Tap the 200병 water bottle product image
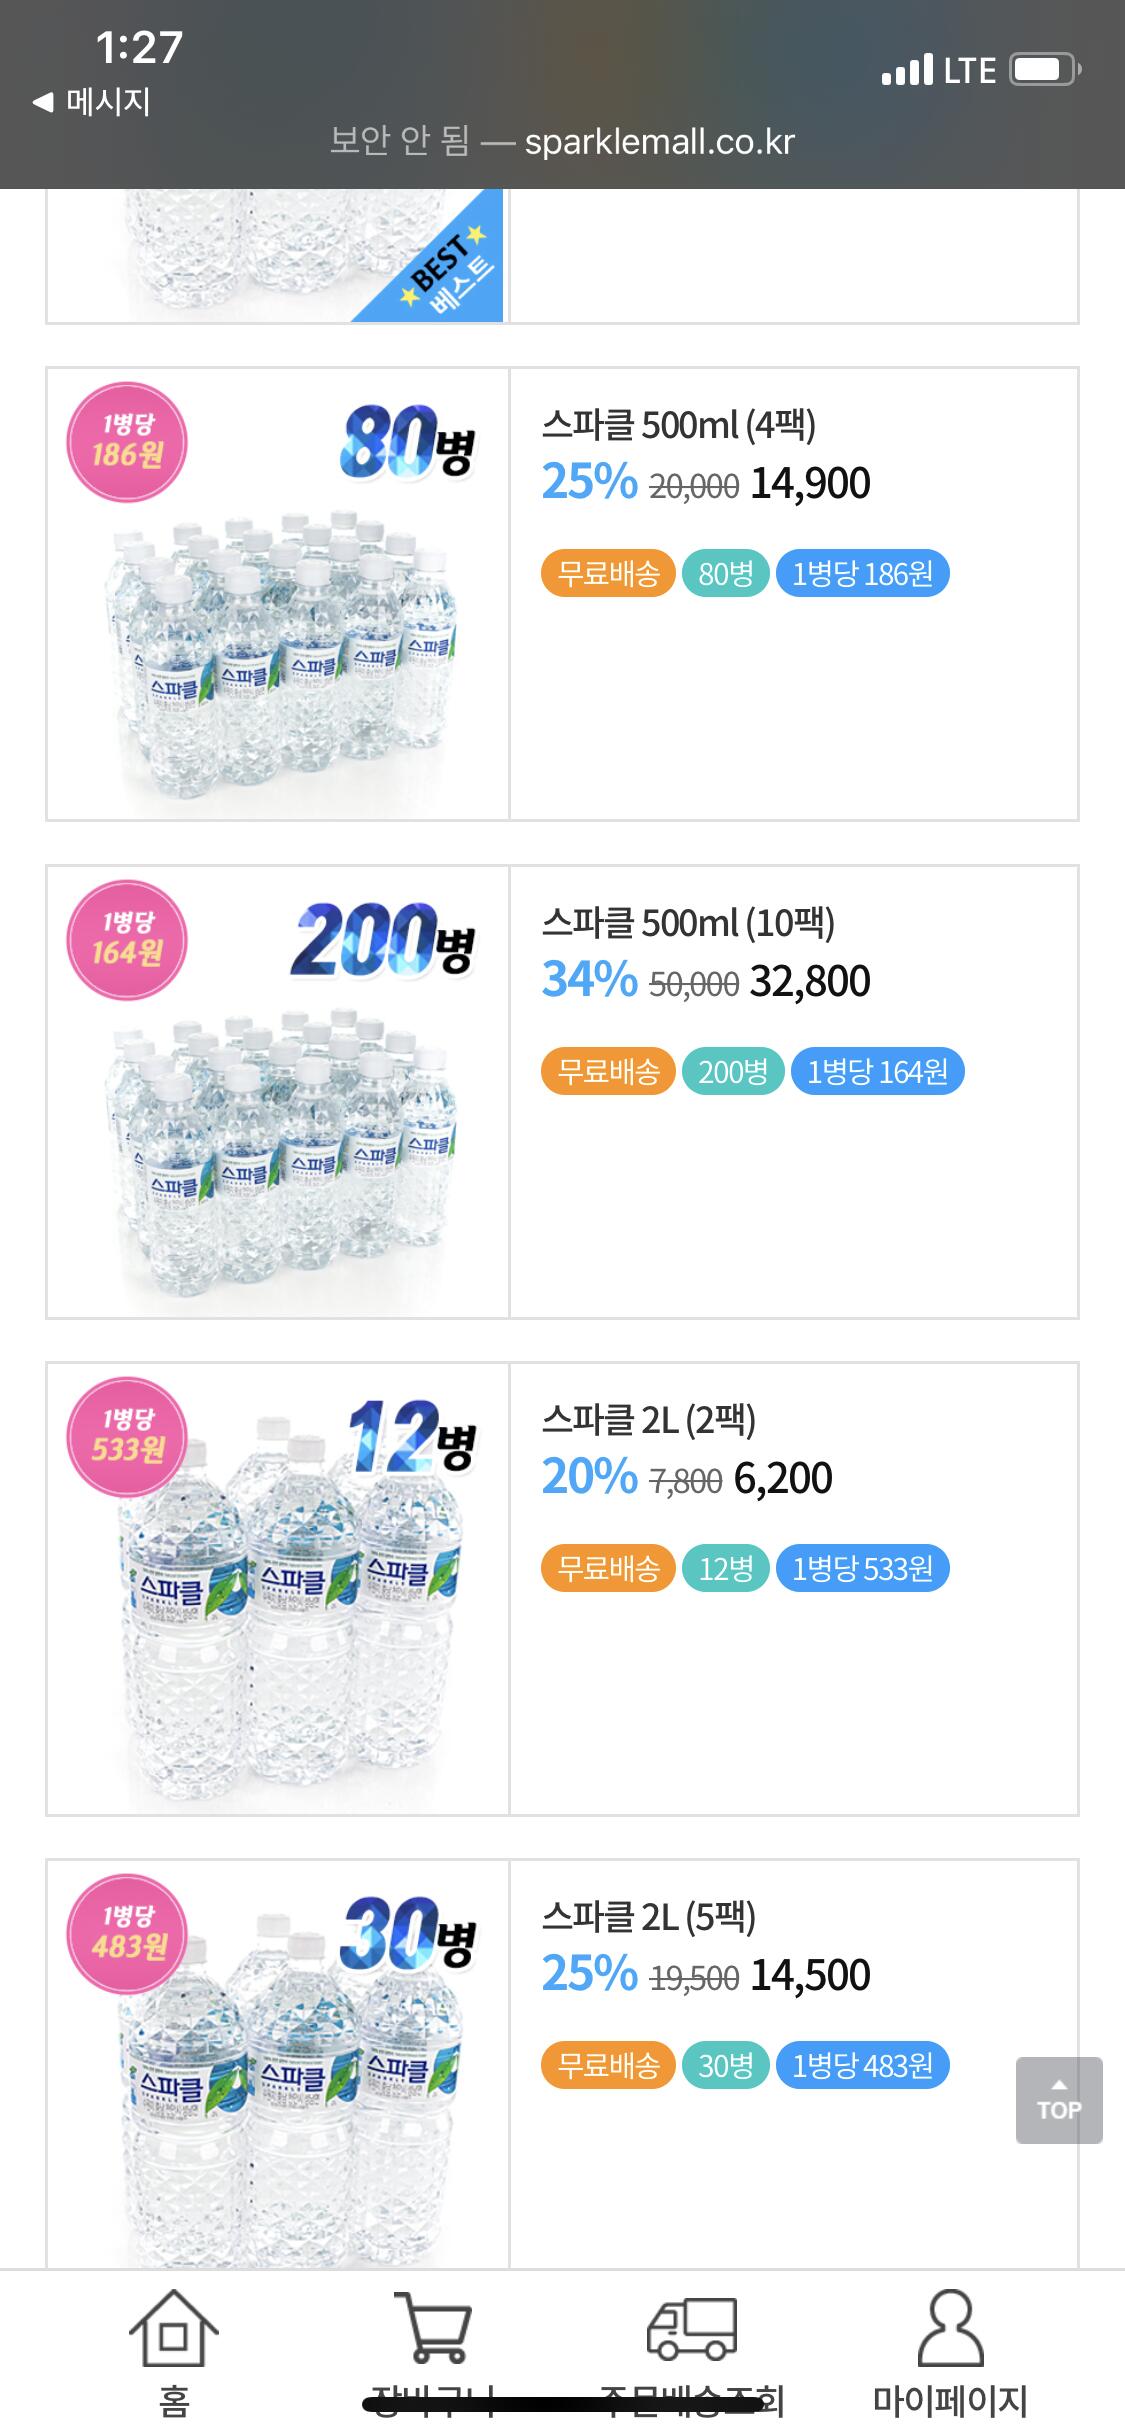1125x2436 pixels. (280, 1150)
